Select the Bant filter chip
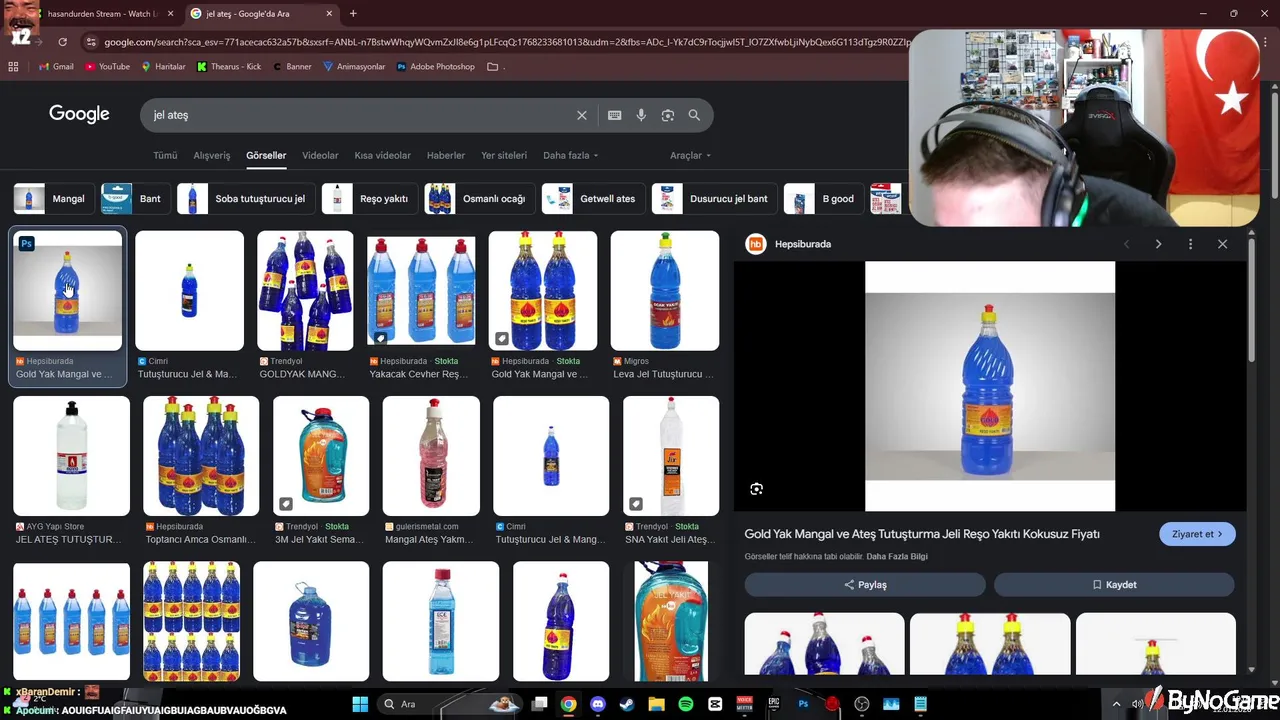This screenshot has width=1280, height=720. [x=136, y=199]
